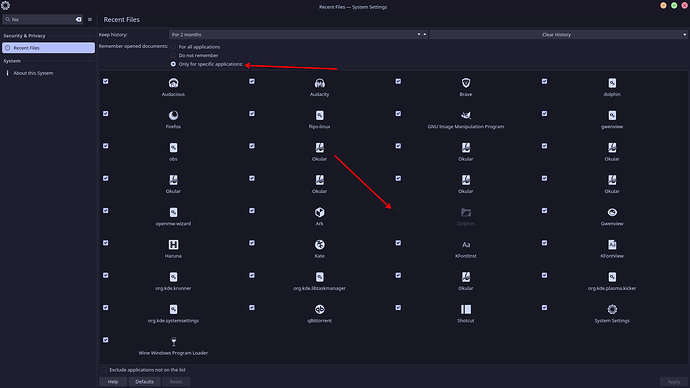Image resolution: width=690 pixels, height=388 pixels.
Task: Select the Do not remember option
Action: [x=173, y=55]
